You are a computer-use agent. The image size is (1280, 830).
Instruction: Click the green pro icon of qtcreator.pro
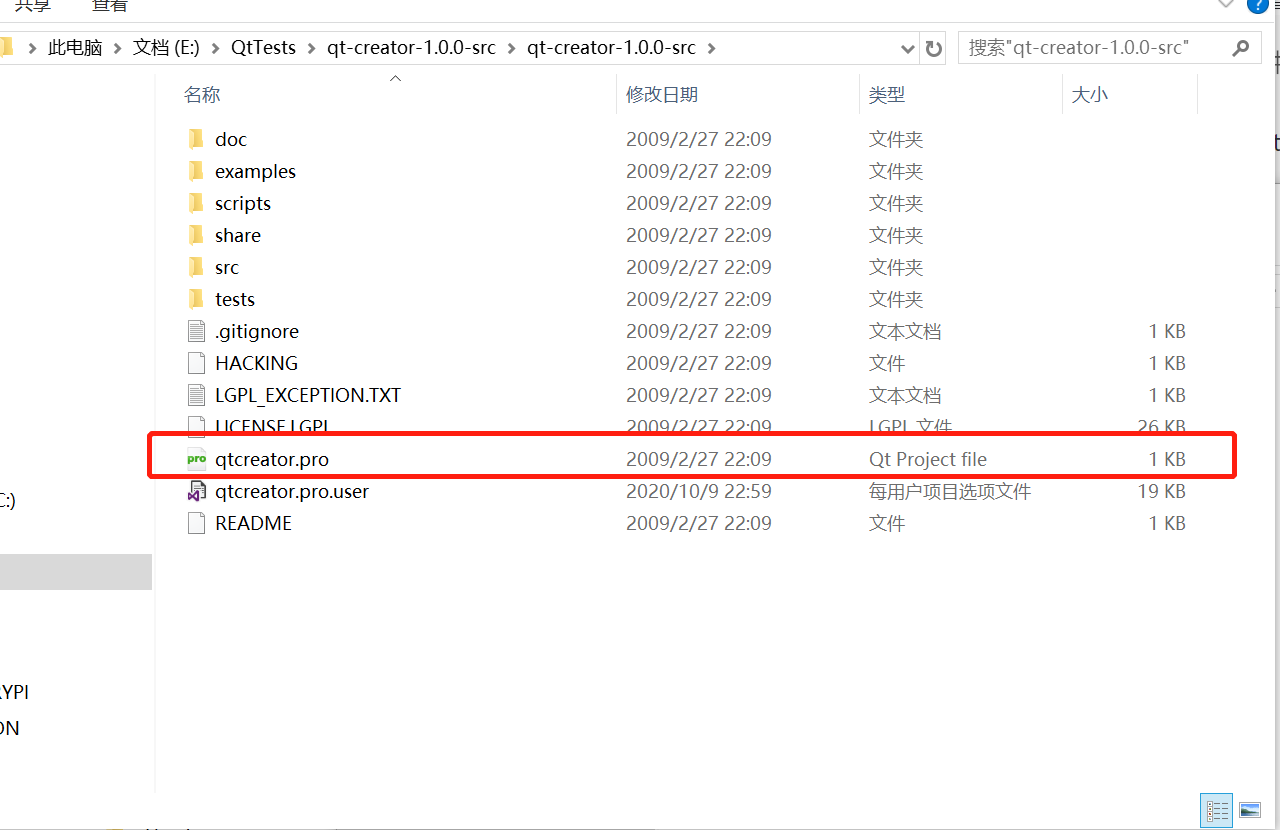pyautogui.click(x=196, y=459)
